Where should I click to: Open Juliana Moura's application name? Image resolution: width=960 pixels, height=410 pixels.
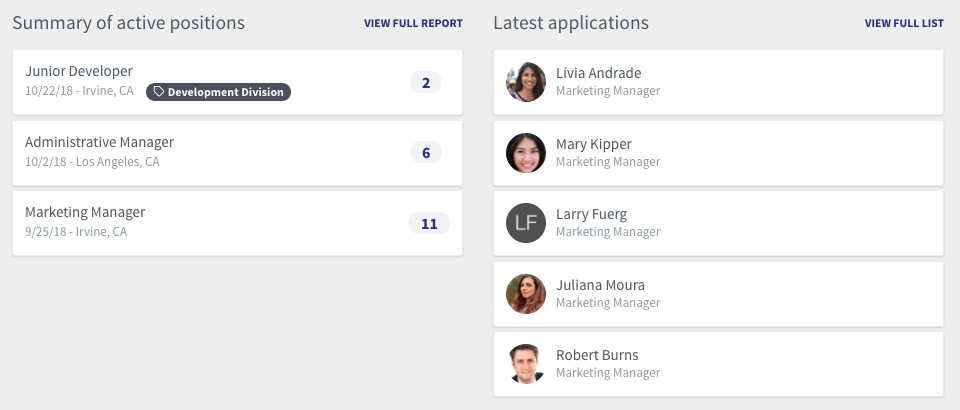click(600, 285)
